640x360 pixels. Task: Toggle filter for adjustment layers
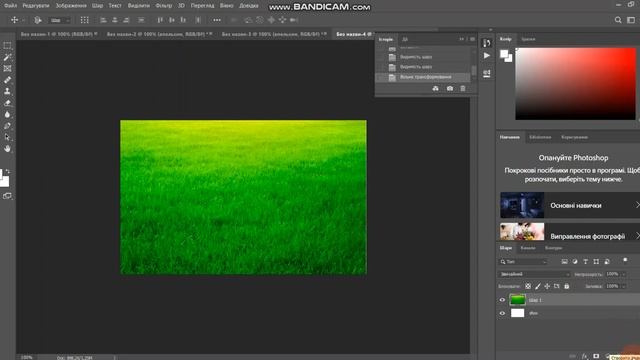[575, 262]
